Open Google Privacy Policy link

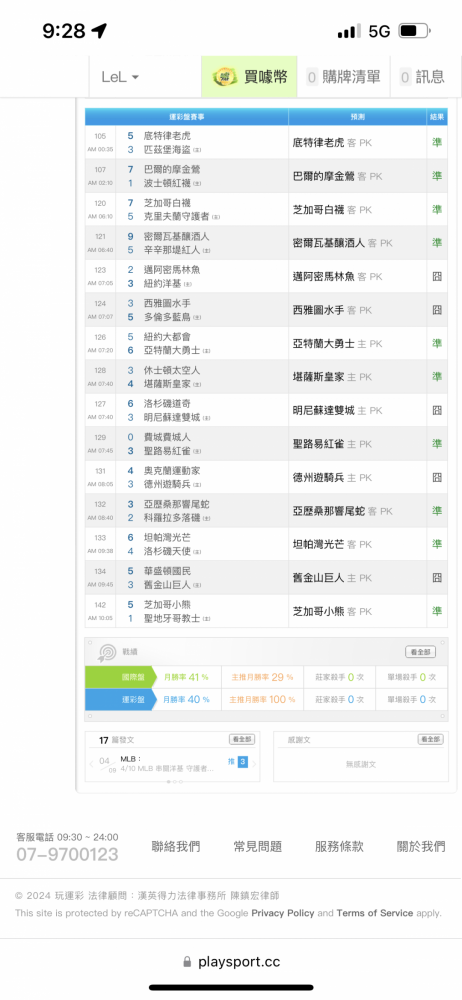coord(283,913)
